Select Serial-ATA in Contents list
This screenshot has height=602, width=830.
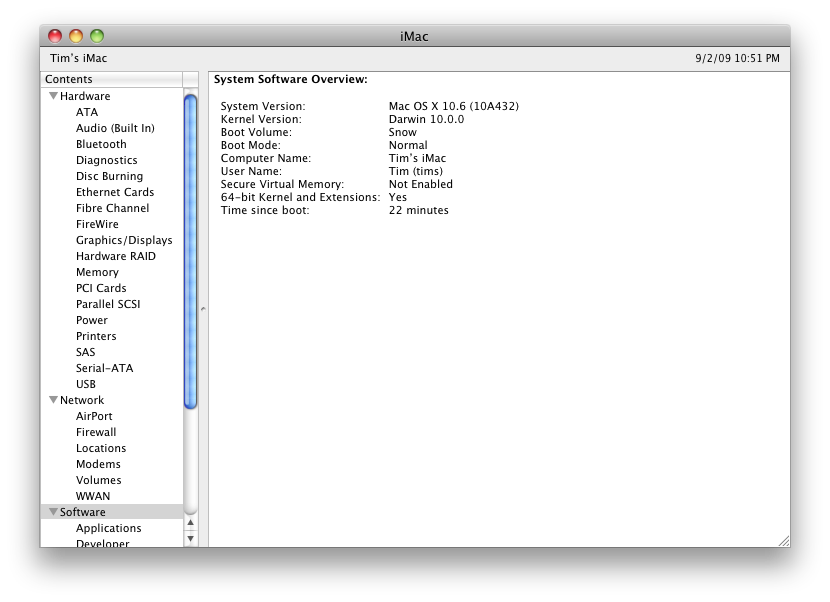point(104,368)
